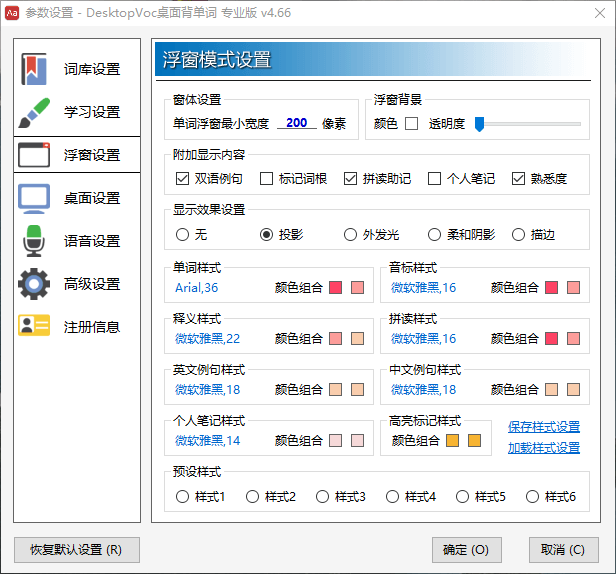Close the 参数设置 dialog window
616x574 pixels.
point(600,13)
